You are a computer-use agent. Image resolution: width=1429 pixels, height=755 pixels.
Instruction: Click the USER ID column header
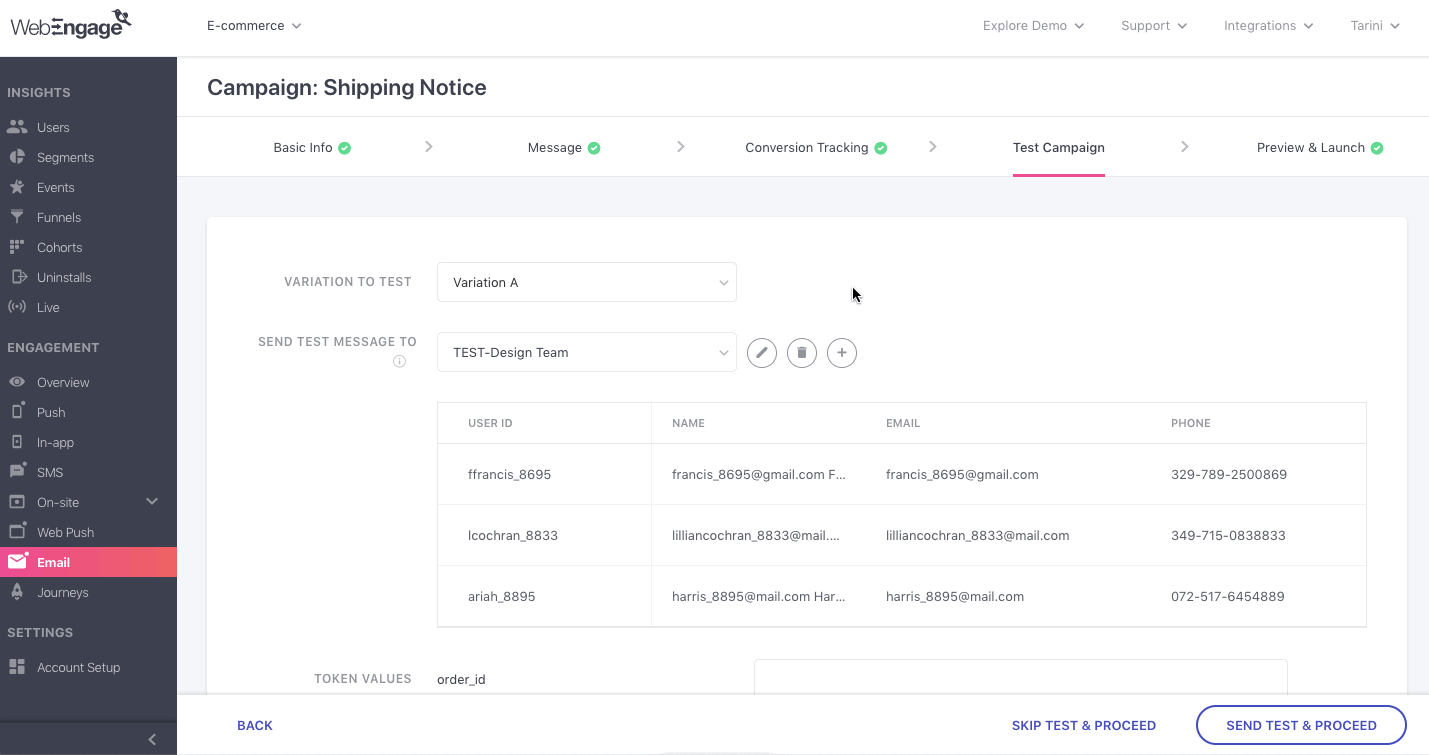[x=490, y=423]
